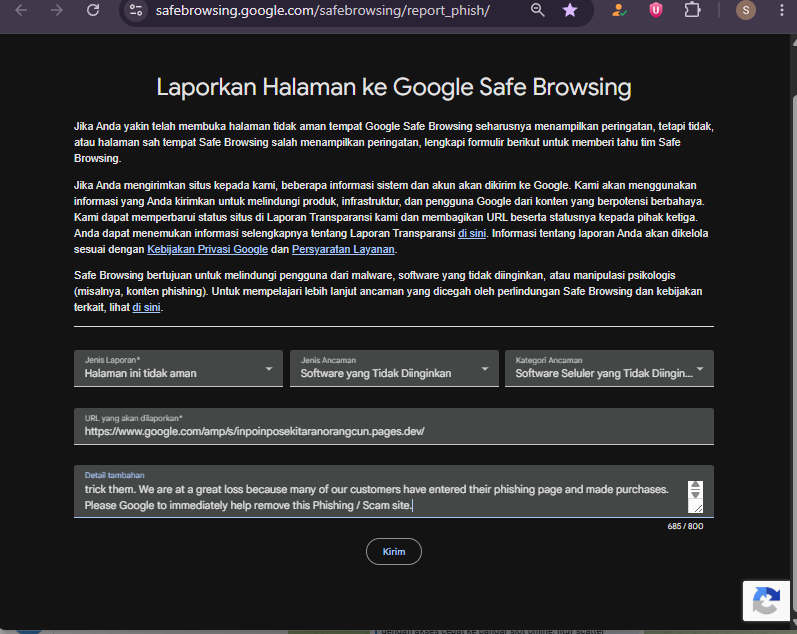Open the uBlock shield extension
797x634 pixels.
(x=656, y=10)
